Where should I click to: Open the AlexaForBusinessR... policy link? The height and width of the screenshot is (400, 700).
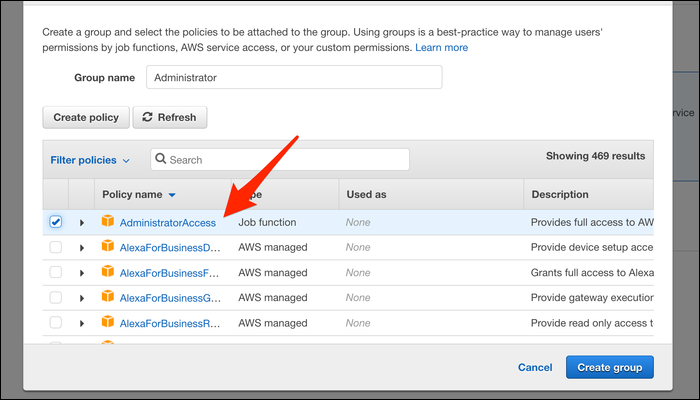click(170, 324)
